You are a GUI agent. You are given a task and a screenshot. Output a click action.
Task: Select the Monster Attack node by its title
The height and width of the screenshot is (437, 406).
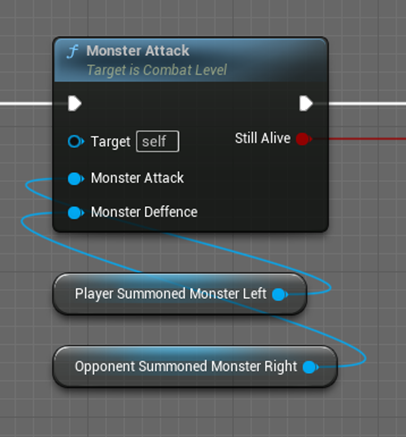138,51
